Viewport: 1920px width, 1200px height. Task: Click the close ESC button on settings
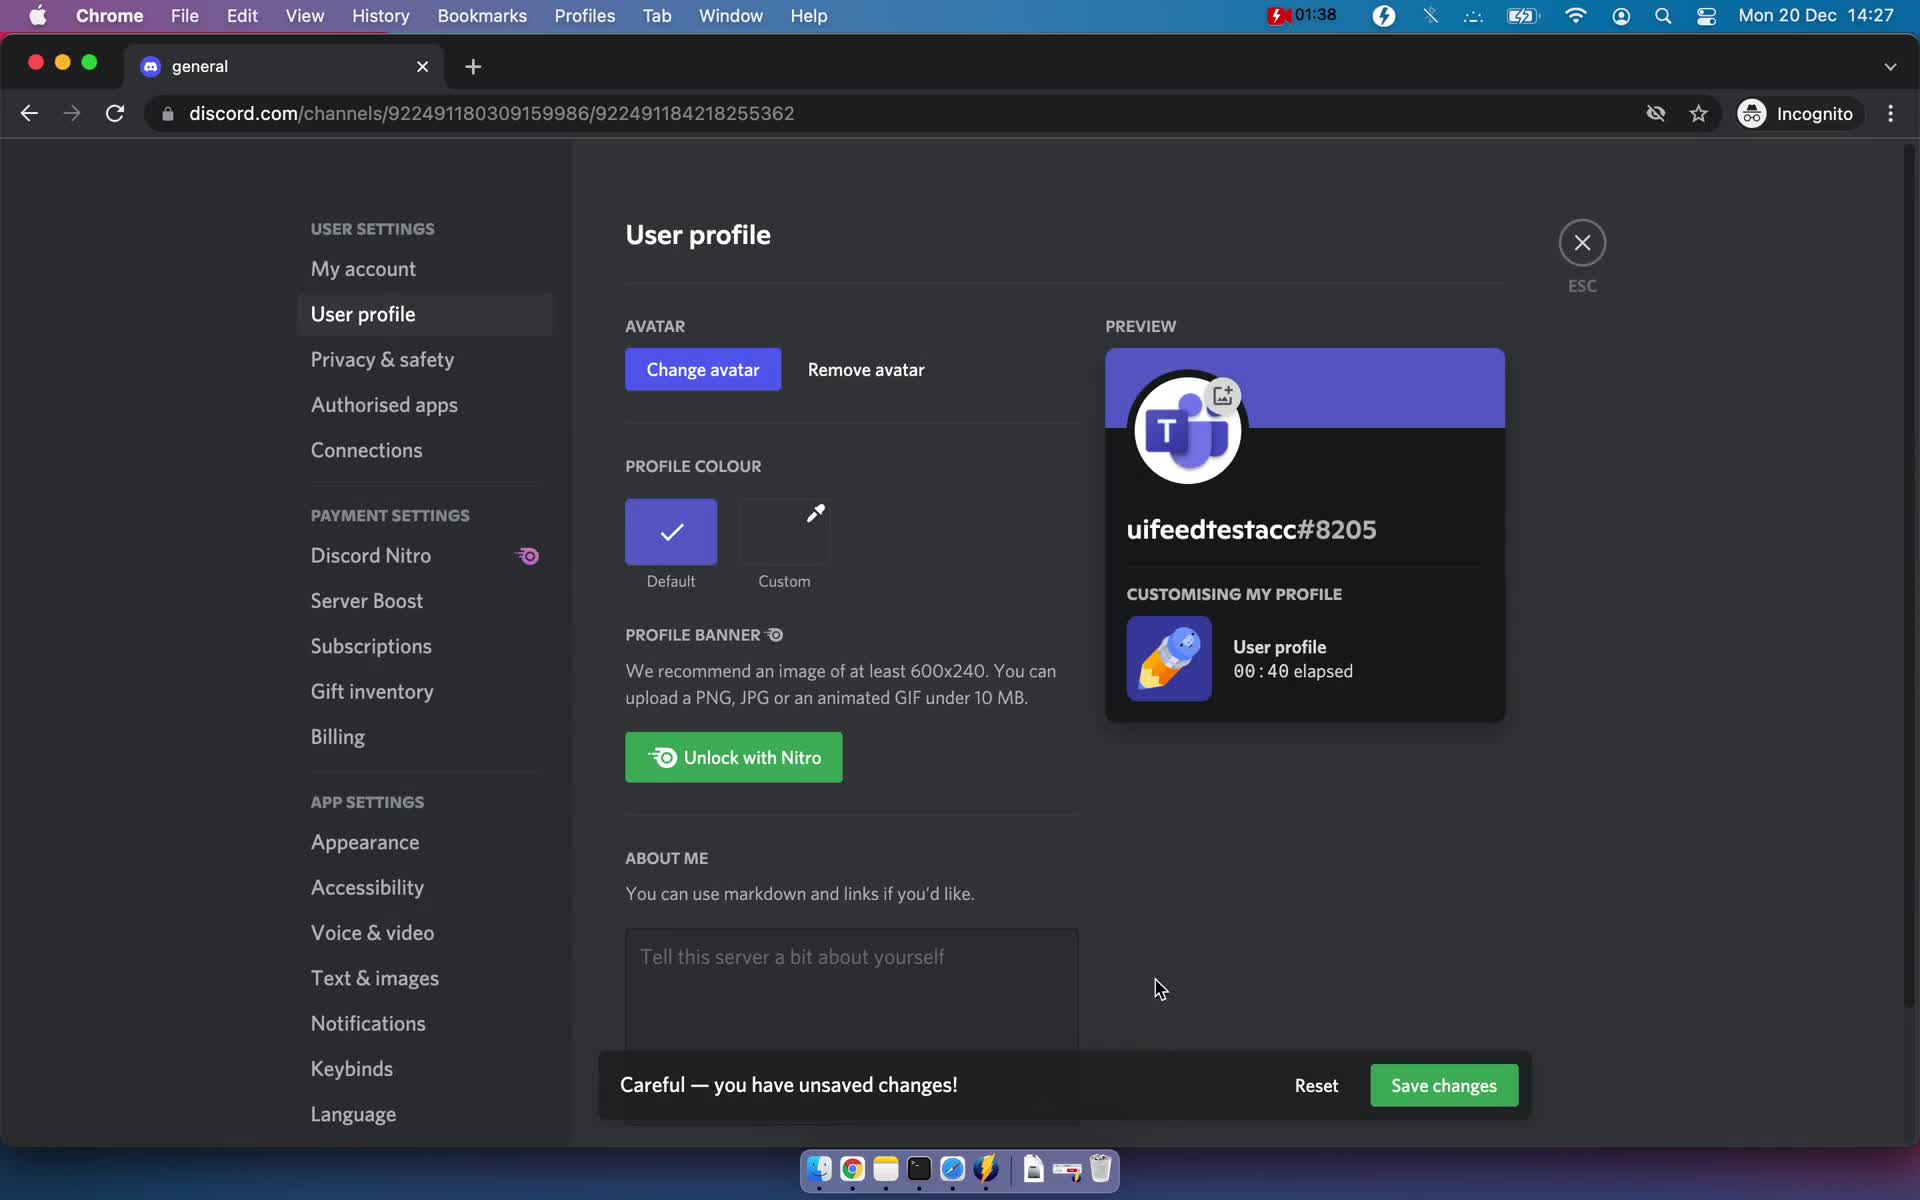click(x=1583, y=242)
